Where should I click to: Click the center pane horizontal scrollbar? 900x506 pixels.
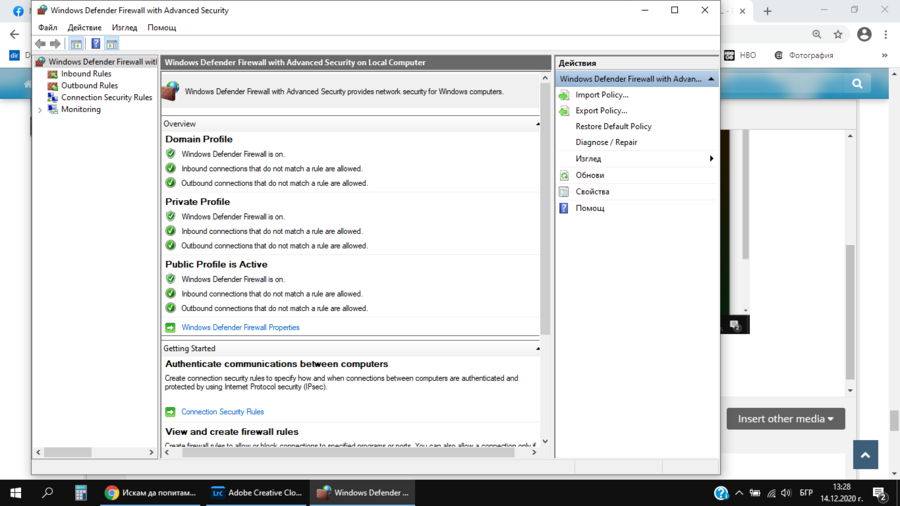click(x=348, y=453)
